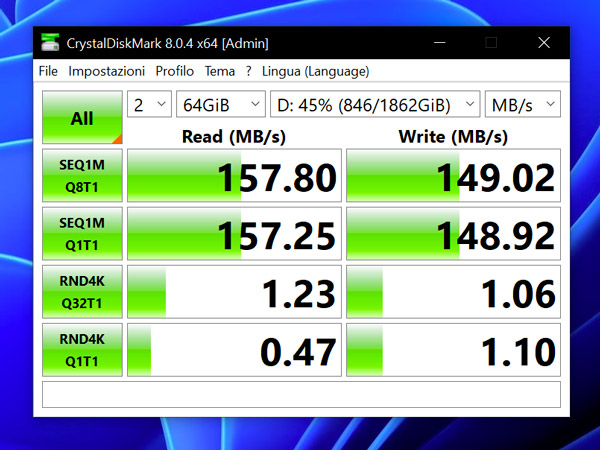The height and width of the screenshot is (450, 600).
Task: Click the CrystalDiskMark app icon in title bar
Action: click(50, 42)
